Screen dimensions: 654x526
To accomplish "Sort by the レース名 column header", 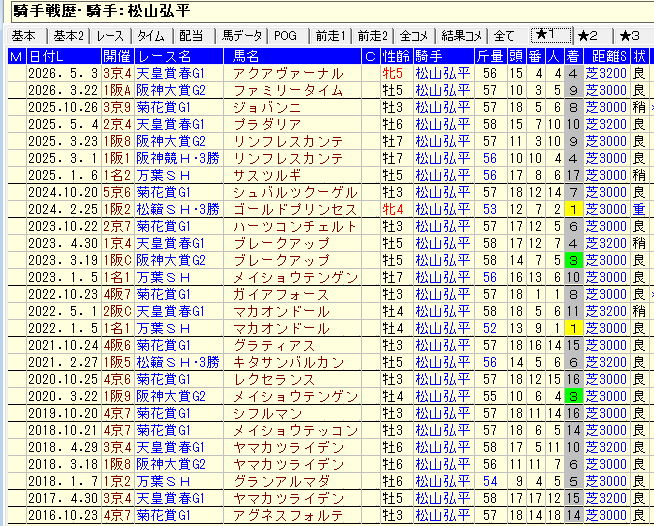I will pyautogui.click(x=179, y=56).
